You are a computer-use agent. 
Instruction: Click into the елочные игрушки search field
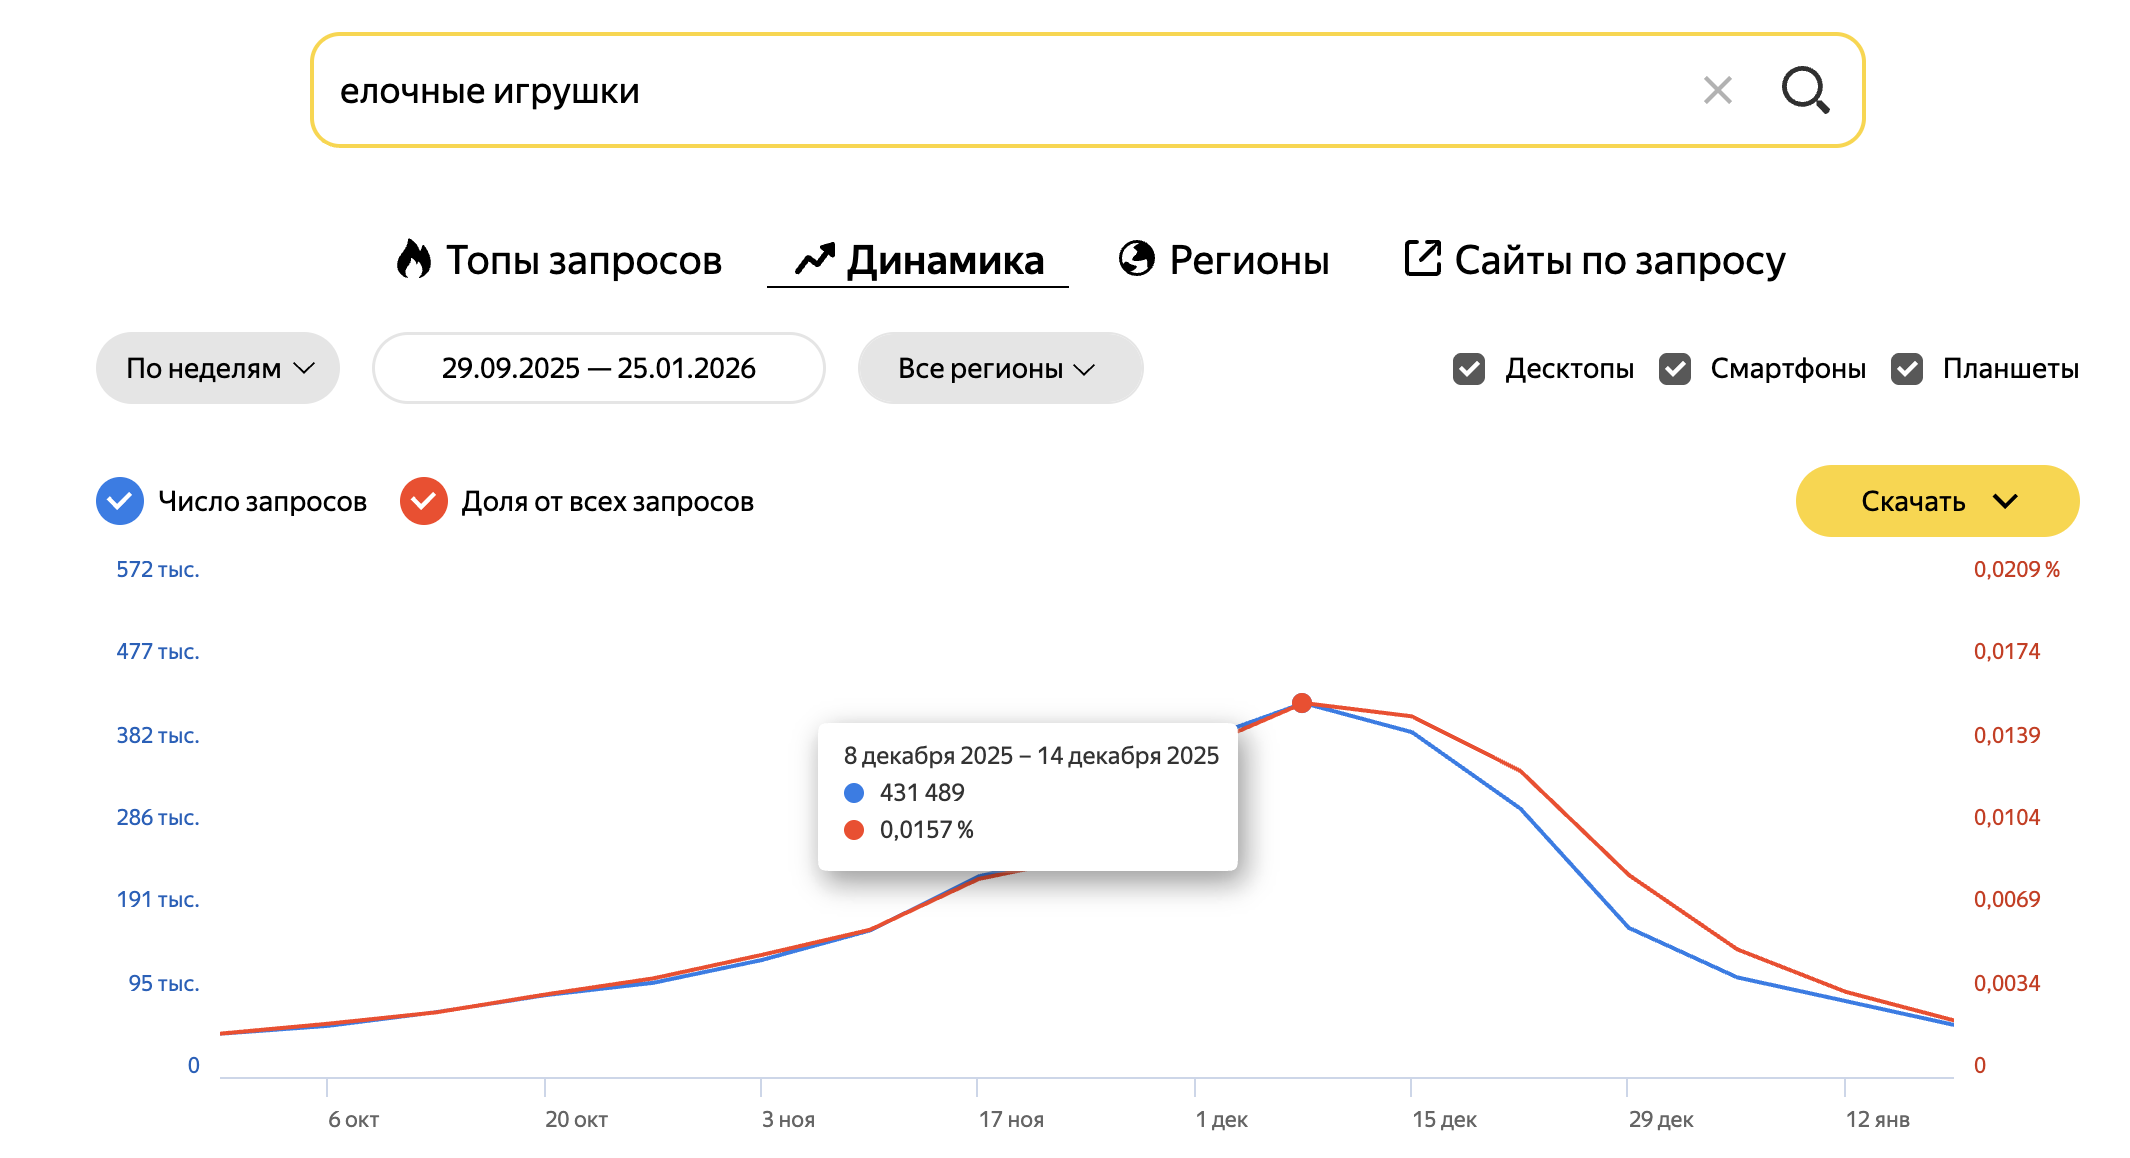coord(900,90)
